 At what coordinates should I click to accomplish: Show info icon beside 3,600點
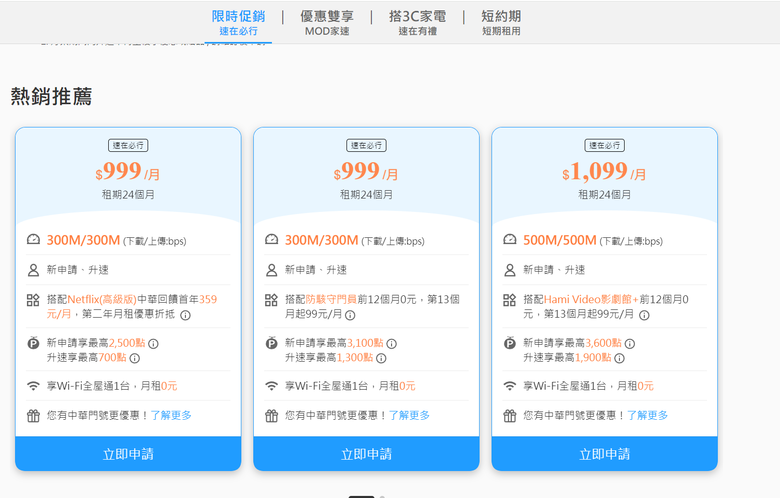[x=630, y=344]
